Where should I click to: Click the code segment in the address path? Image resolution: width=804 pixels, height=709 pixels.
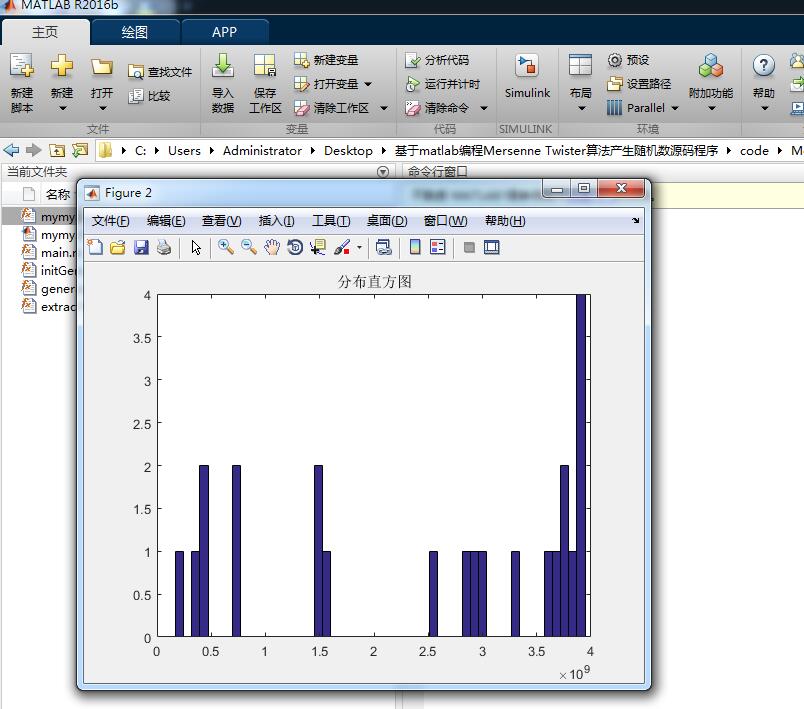point(754,151)
